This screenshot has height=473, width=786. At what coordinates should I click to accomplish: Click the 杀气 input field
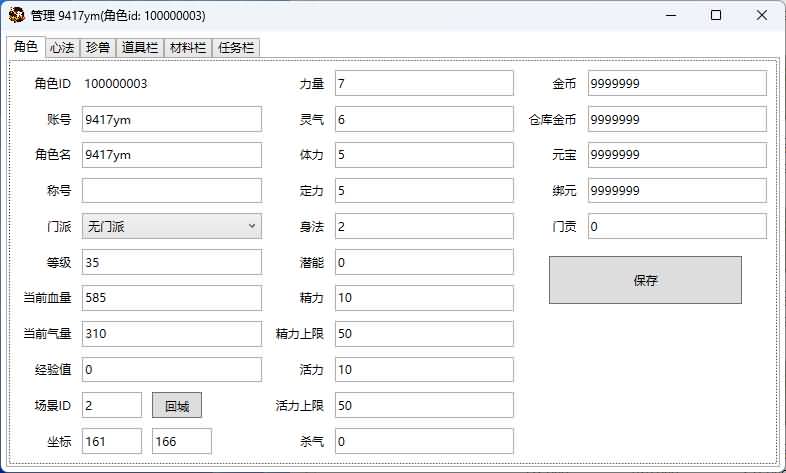(x=424, y=441)
